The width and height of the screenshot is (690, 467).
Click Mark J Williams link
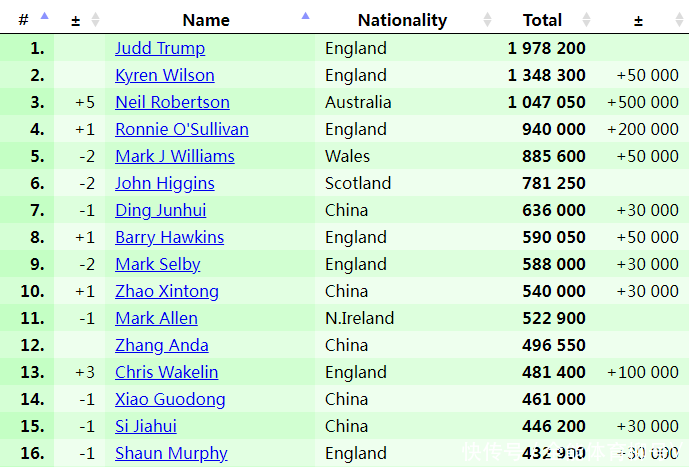[175, 156]
